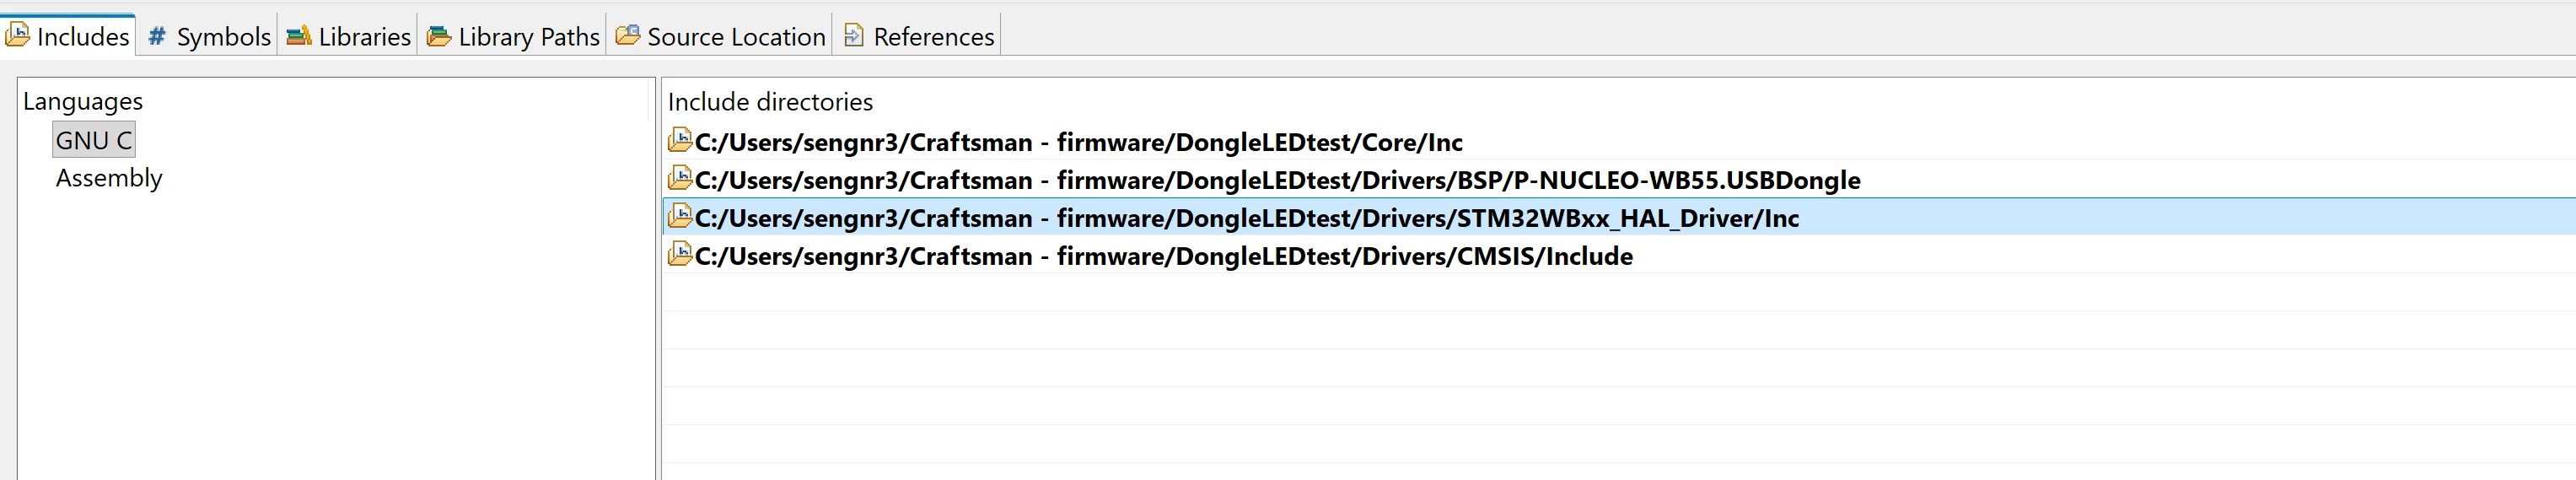Viewport: 2576px width, 480px height.
Task: Switch to the Symbols tab
Action: [x=208, y=36]
